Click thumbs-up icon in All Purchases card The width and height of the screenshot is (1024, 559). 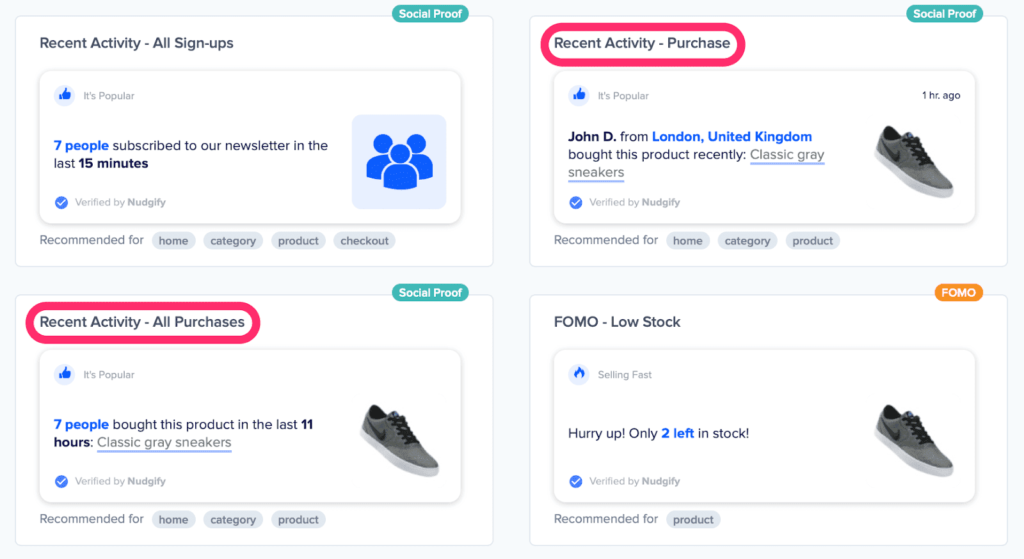65,374
